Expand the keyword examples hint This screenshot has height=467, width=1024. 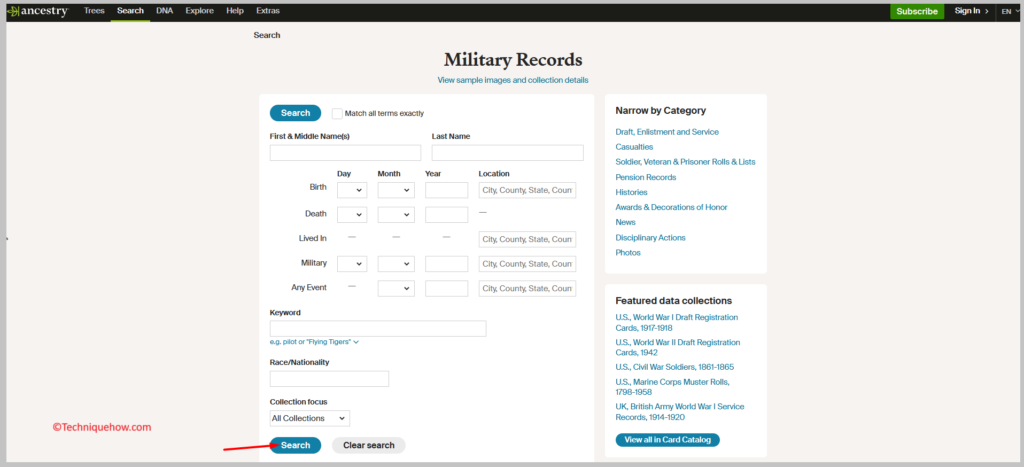point(314,342)
